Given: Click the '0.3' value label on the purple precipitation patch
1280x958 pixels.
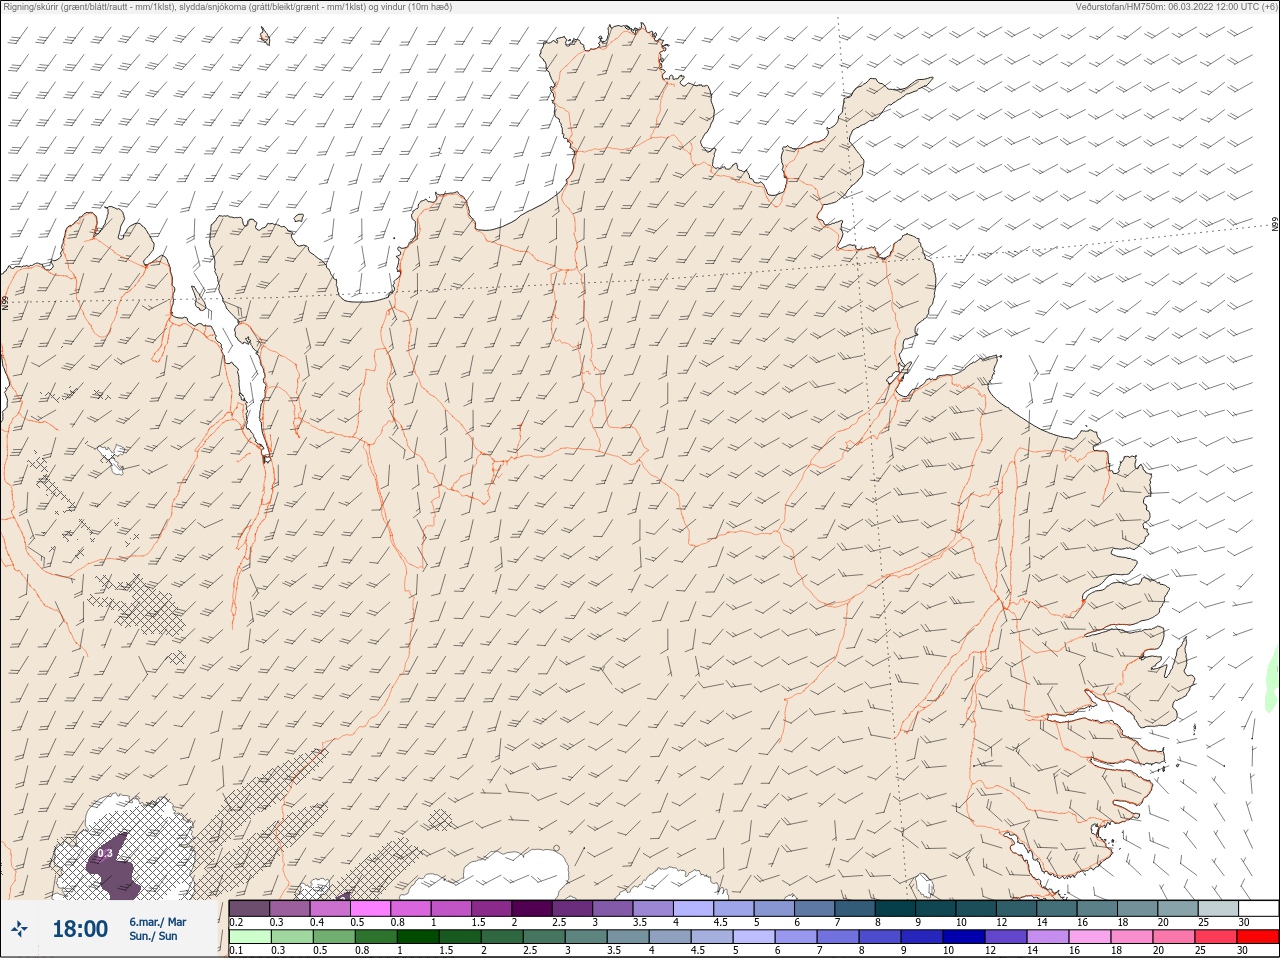Looking at the screenshot, I should tap(106, 853).
